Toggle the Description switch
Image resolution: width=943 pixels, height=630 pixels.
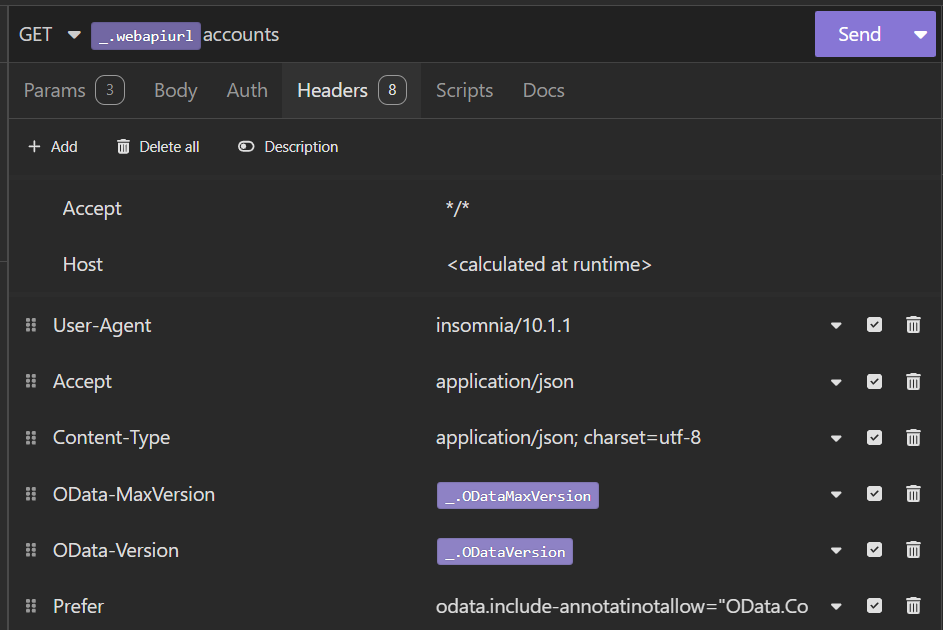tap(288, 147)
